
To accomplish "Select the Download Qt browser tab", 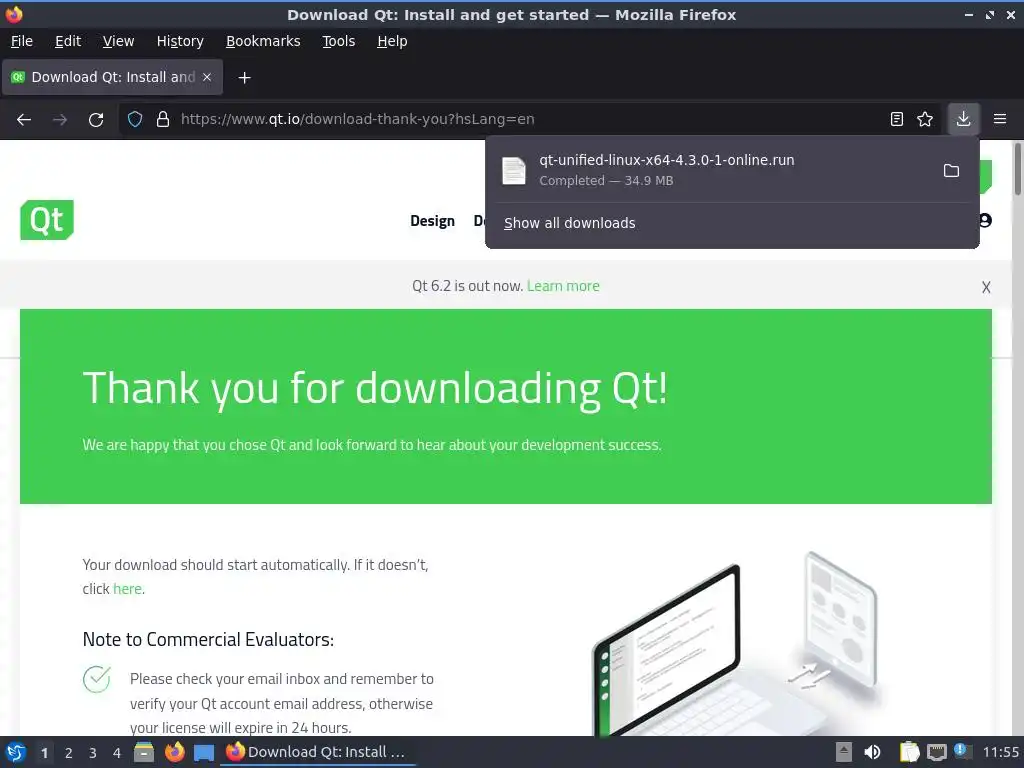I will pyautogui.click(x=112, y=77).
